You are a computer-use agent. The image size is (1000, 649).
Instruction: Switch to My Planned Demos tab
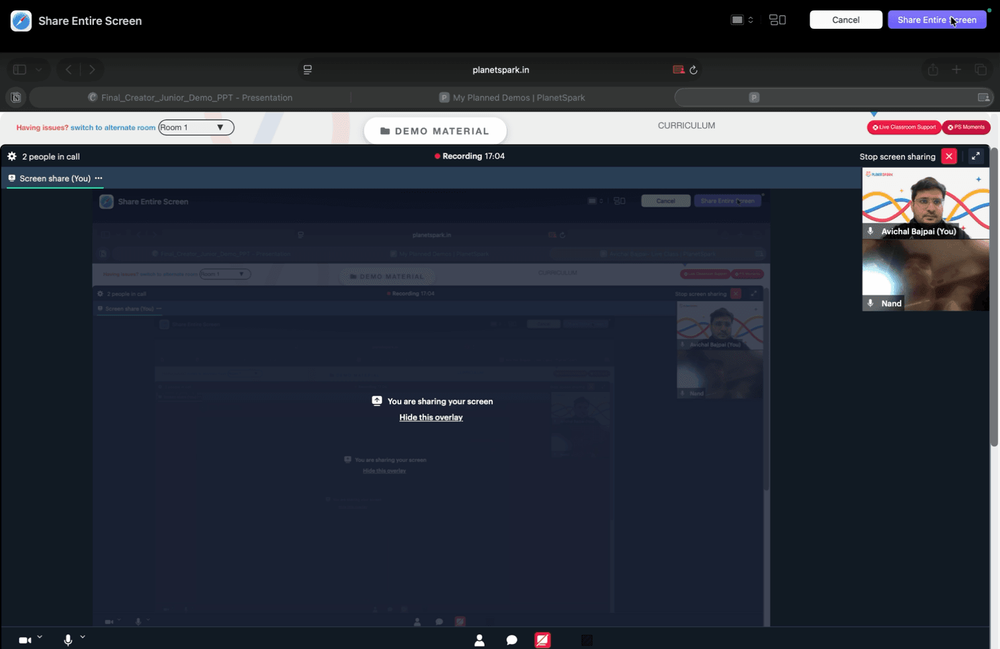512,98
